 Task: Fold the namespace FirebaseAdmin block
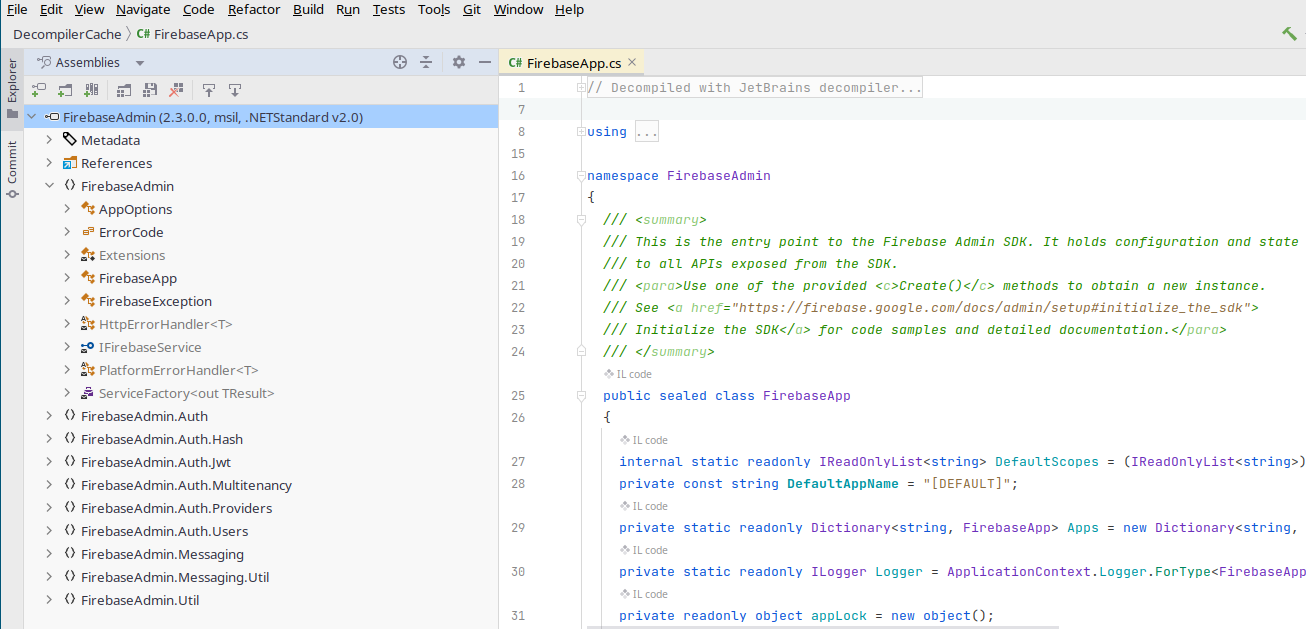point(581,176)
